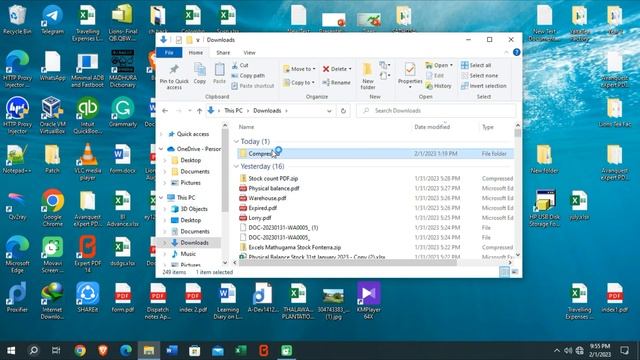Click the Search Downloads field

(x=436, y=111)
